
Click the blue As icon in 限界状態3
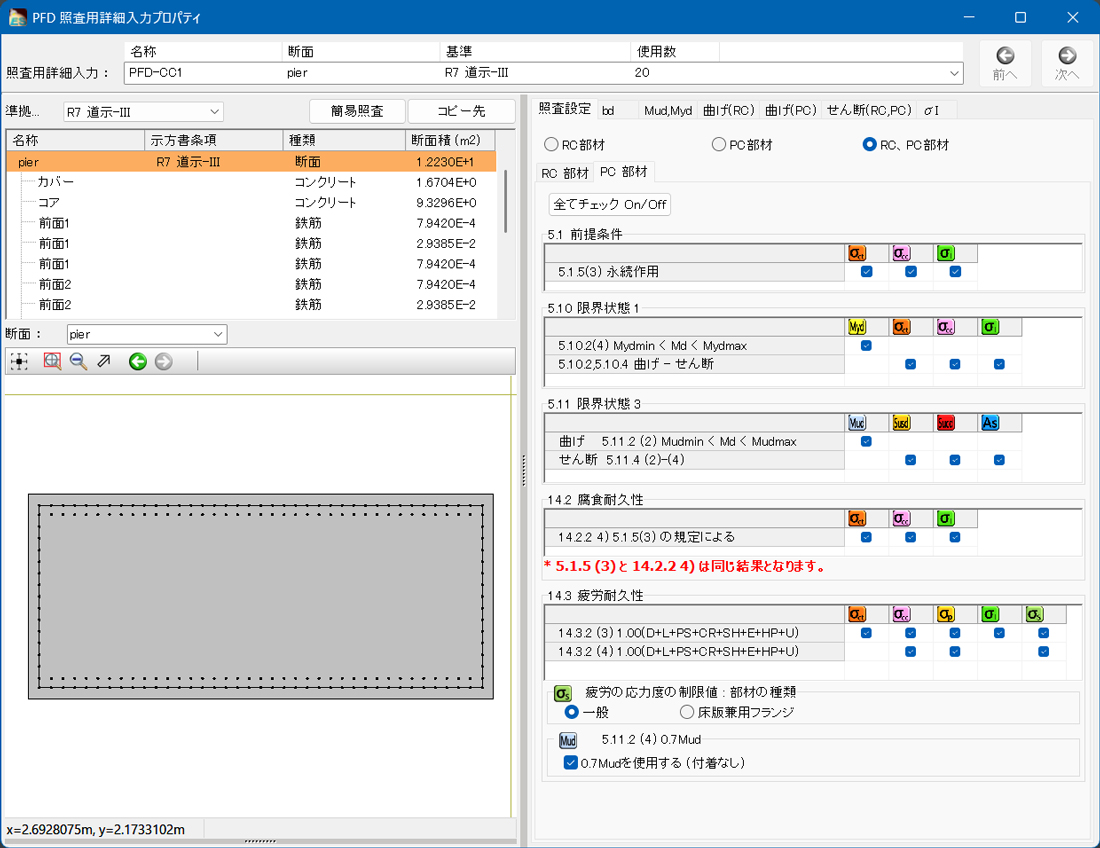point(990,423)
